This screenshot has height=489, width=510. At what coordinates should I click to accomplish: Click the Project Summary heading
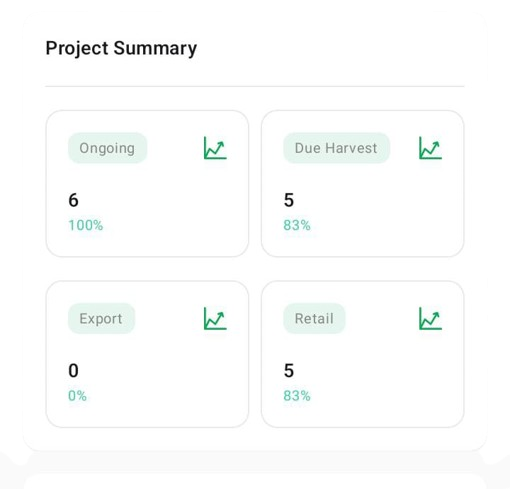(x=121, y=49)
